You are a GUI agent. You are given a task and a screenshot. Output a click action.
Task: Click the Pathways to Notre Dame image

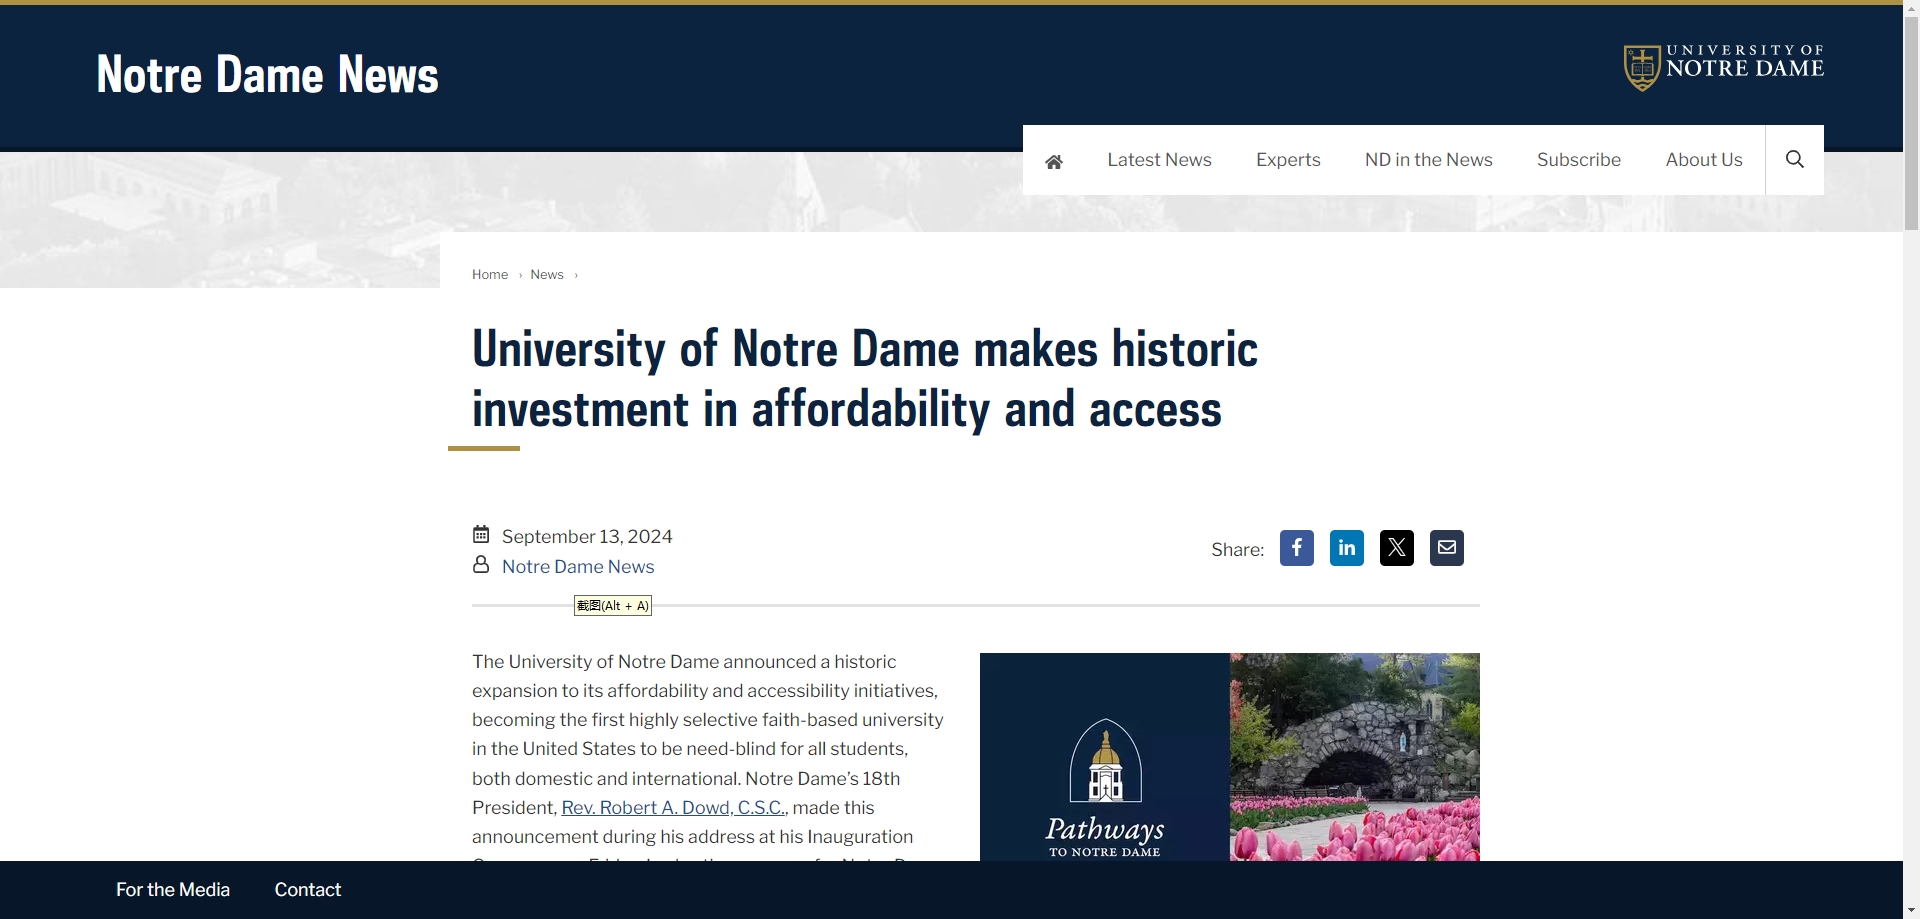pyautogui.click(x=1230, y=757)
